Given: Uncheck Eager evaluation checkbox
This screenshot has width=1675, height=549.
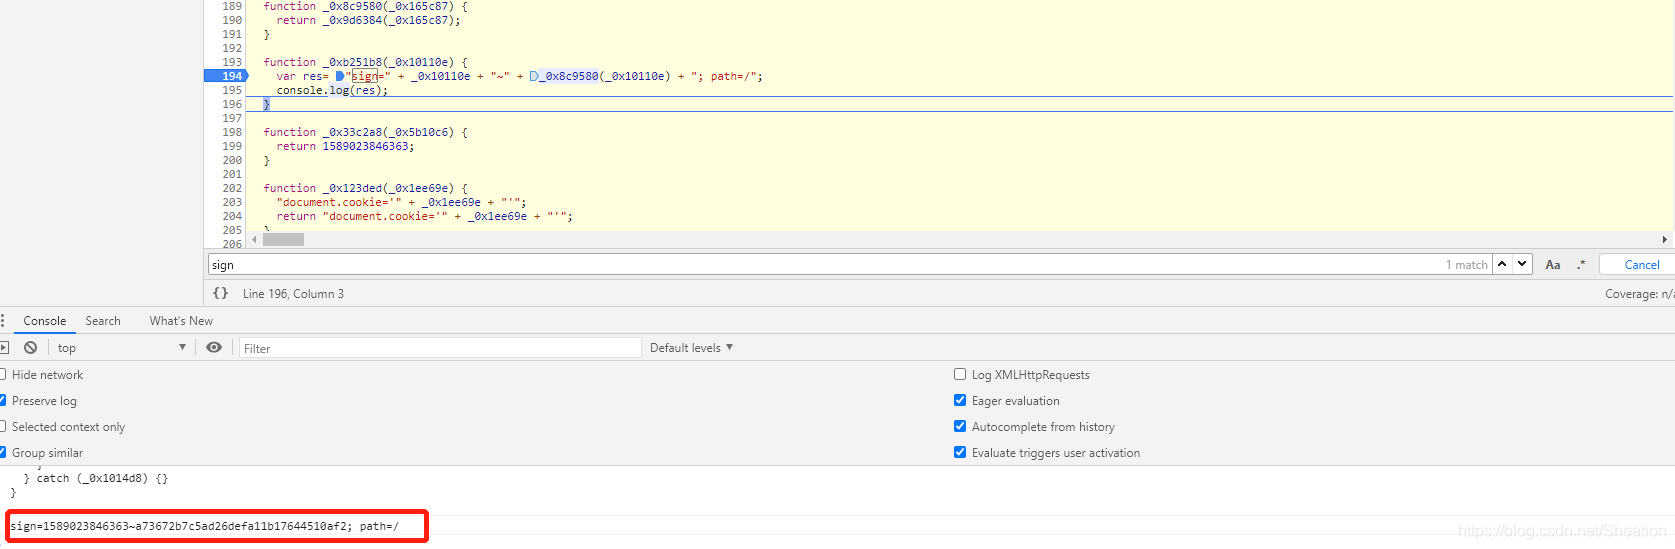Looking at the screenshot, I should (x=960, y=400).
